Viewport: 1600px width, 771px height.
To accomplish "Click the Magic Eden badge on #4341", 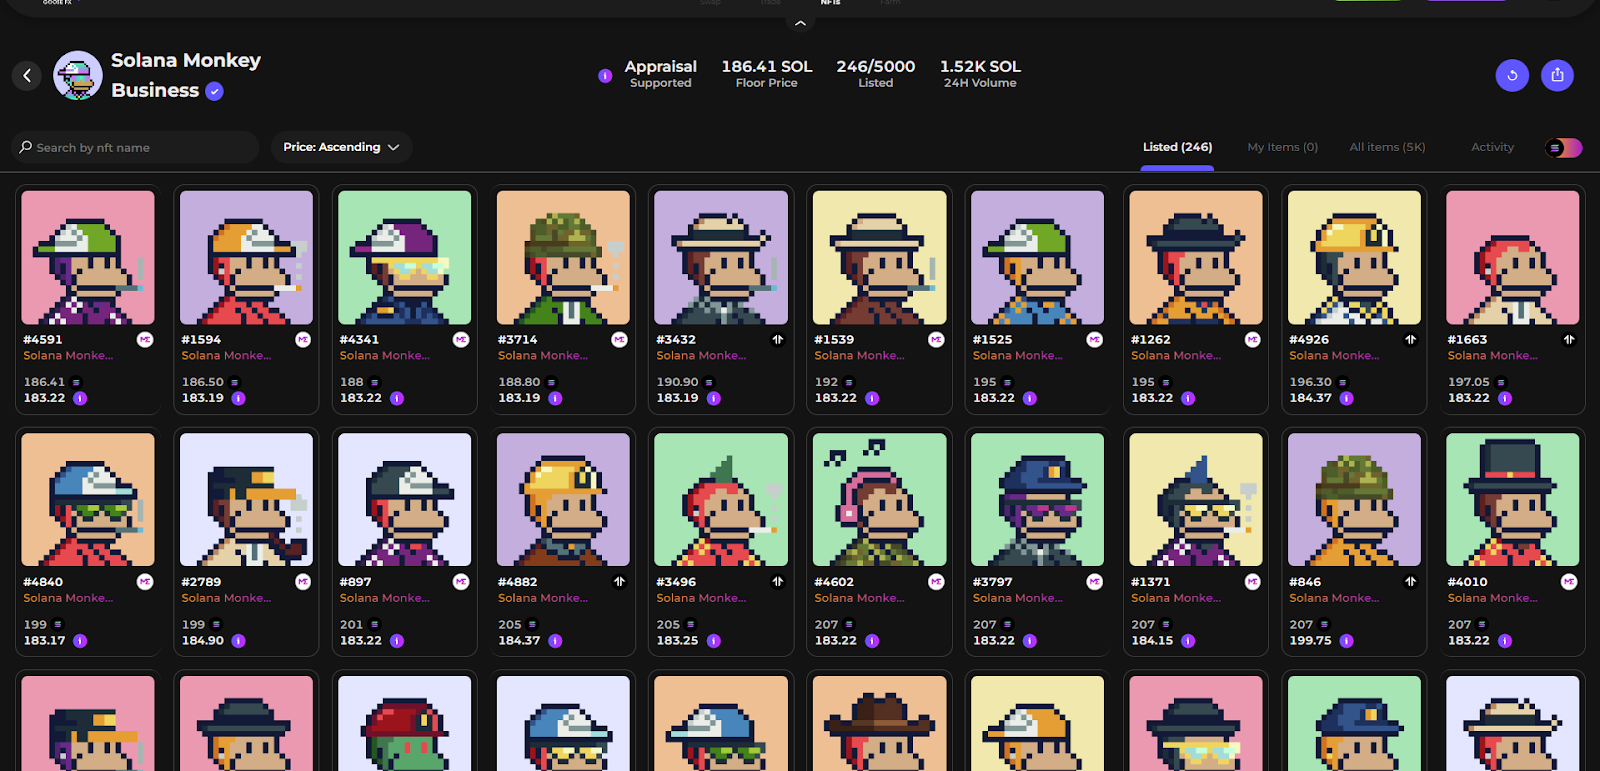I will [x=461, y=340].
